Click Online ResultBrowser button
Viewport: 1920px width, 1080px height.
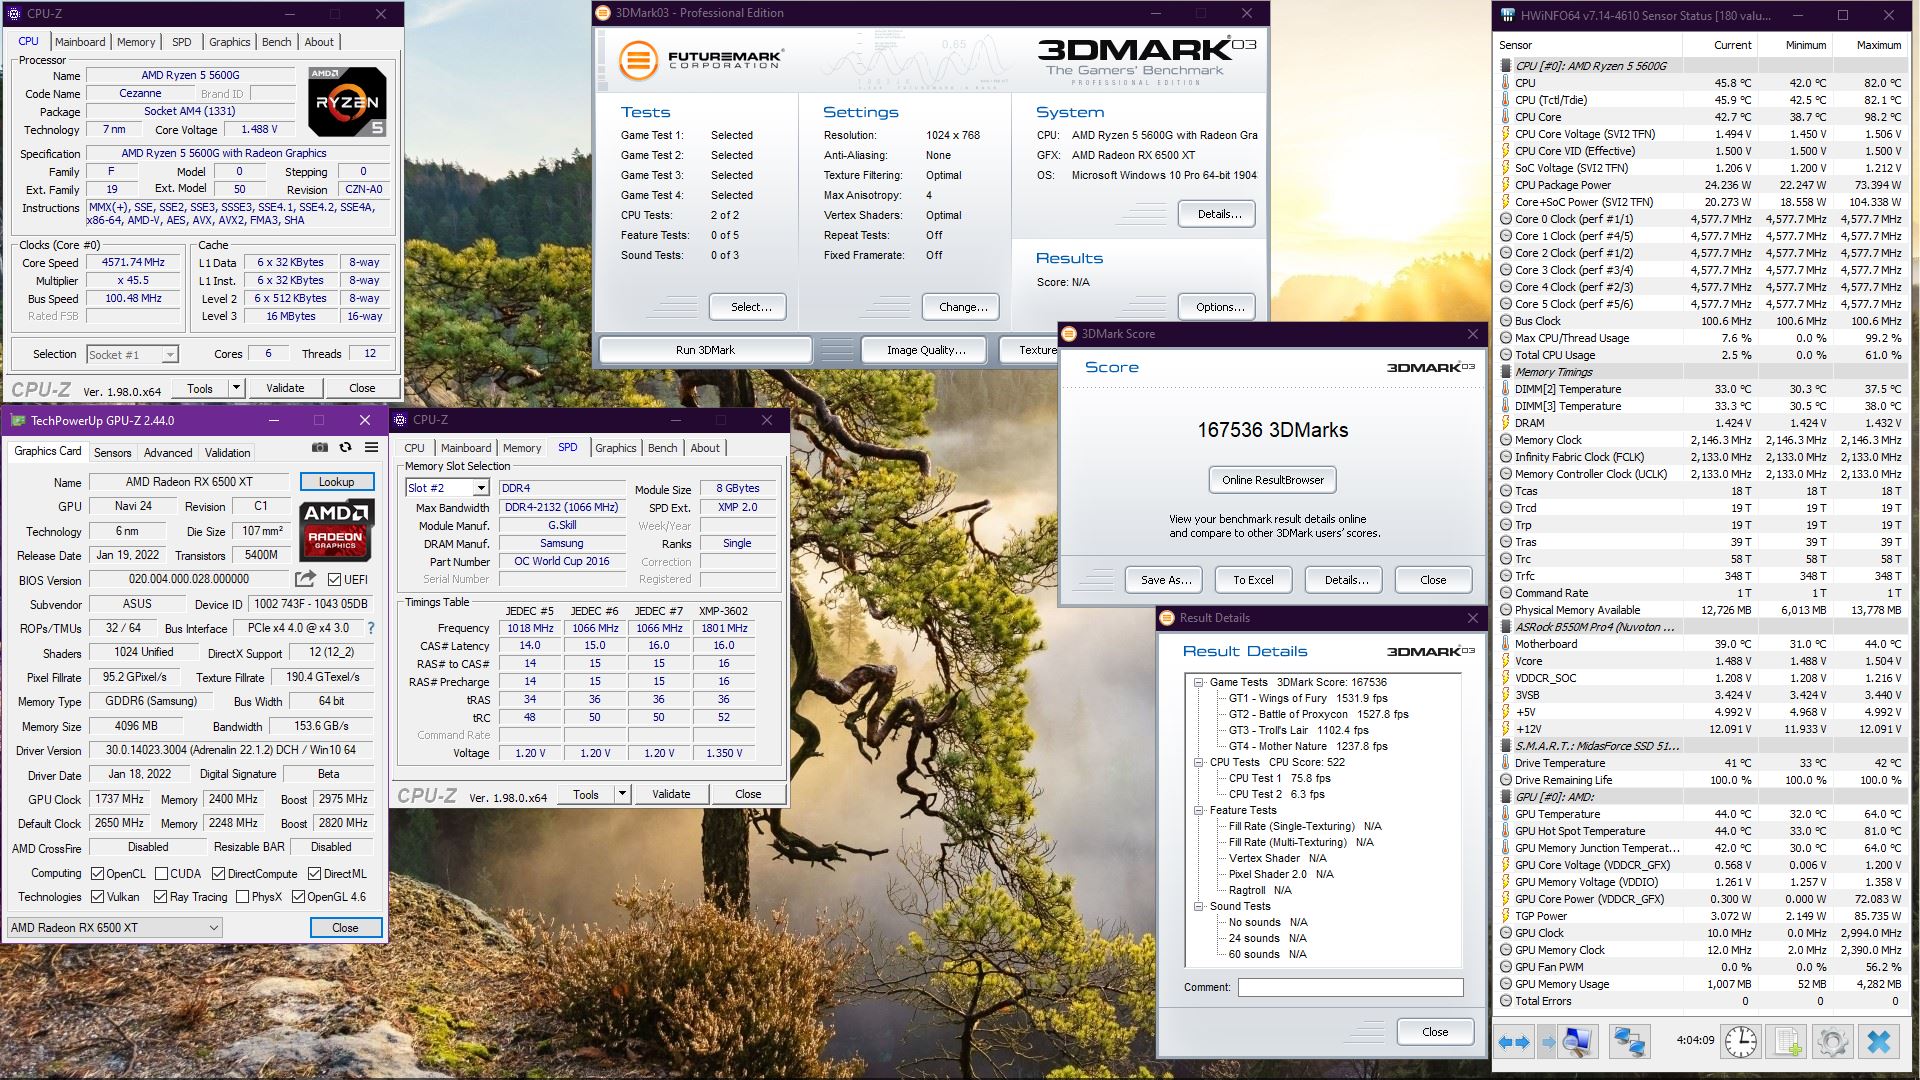(1272, 480)
